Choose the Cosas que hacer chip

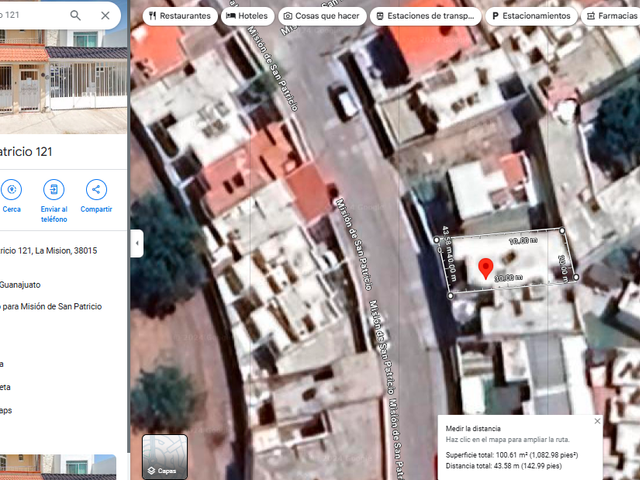pyautogui.click(x=322, y=16)
